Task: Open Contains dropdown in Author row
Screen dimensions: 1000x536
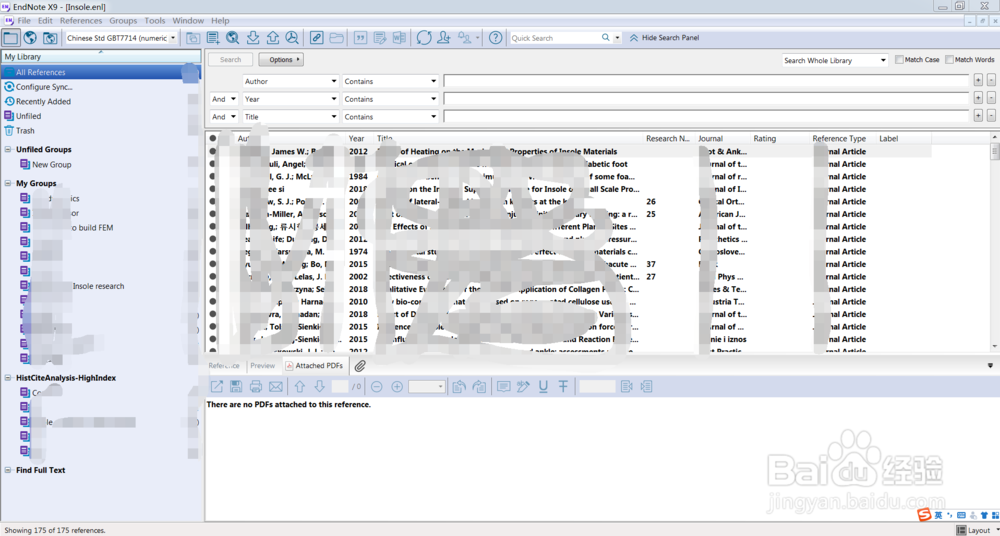Action: (x=390, y=82)
